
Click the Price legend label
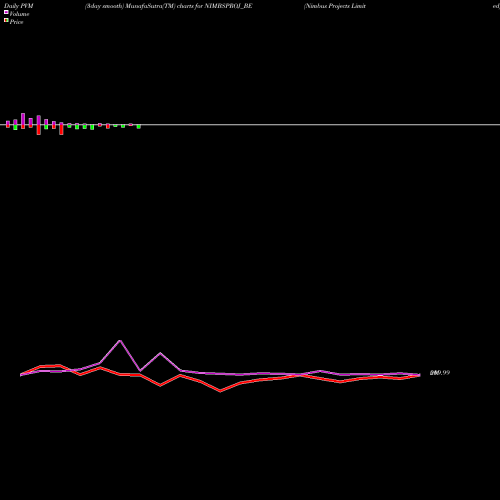(x=16, y=22)
